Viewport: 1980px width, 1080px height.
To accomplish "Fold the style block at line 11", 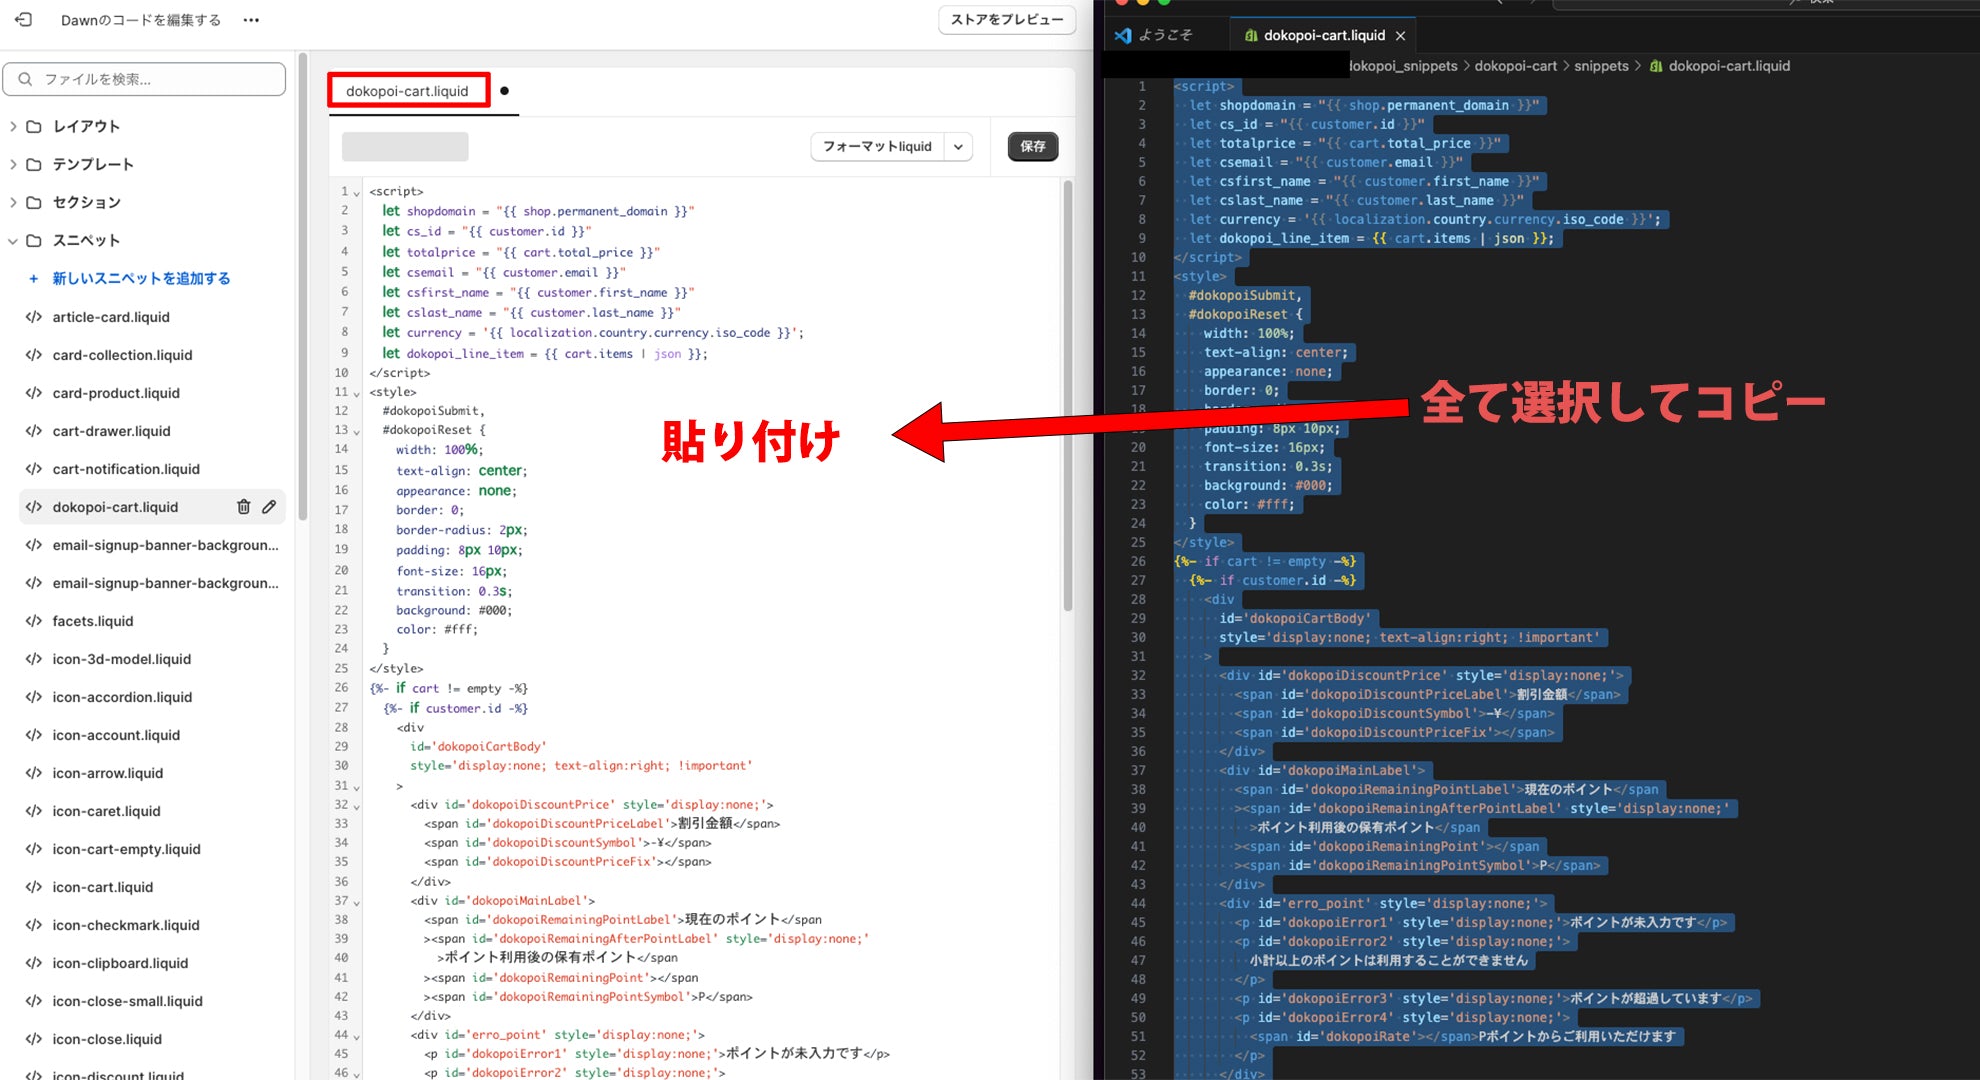I will (x=357, y=393).
